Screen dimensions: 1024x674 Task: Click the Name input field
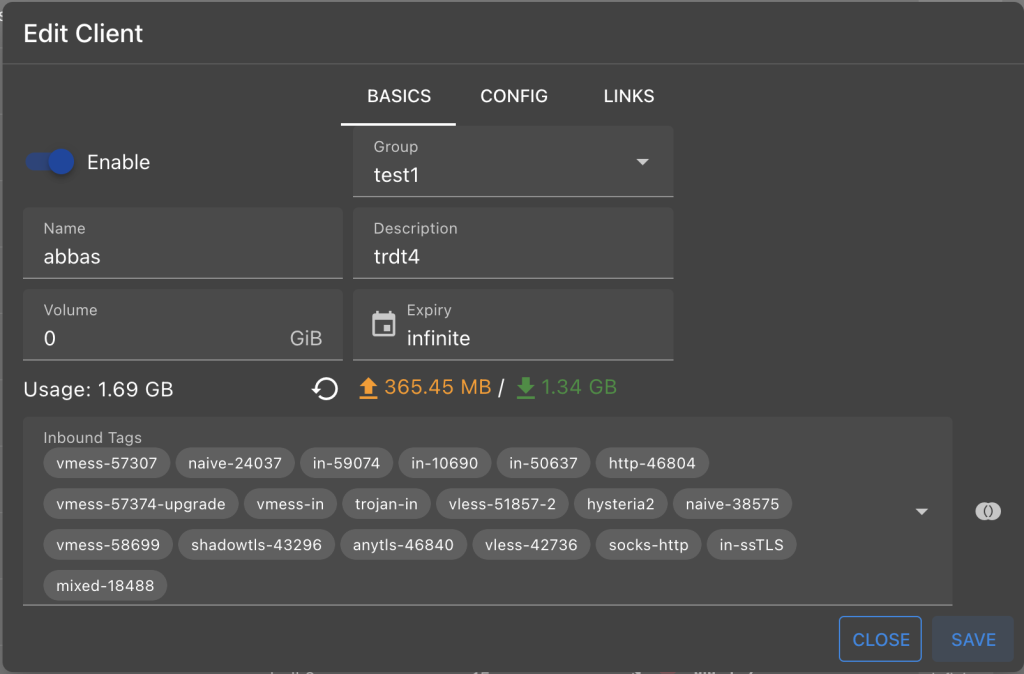point(183,244)
